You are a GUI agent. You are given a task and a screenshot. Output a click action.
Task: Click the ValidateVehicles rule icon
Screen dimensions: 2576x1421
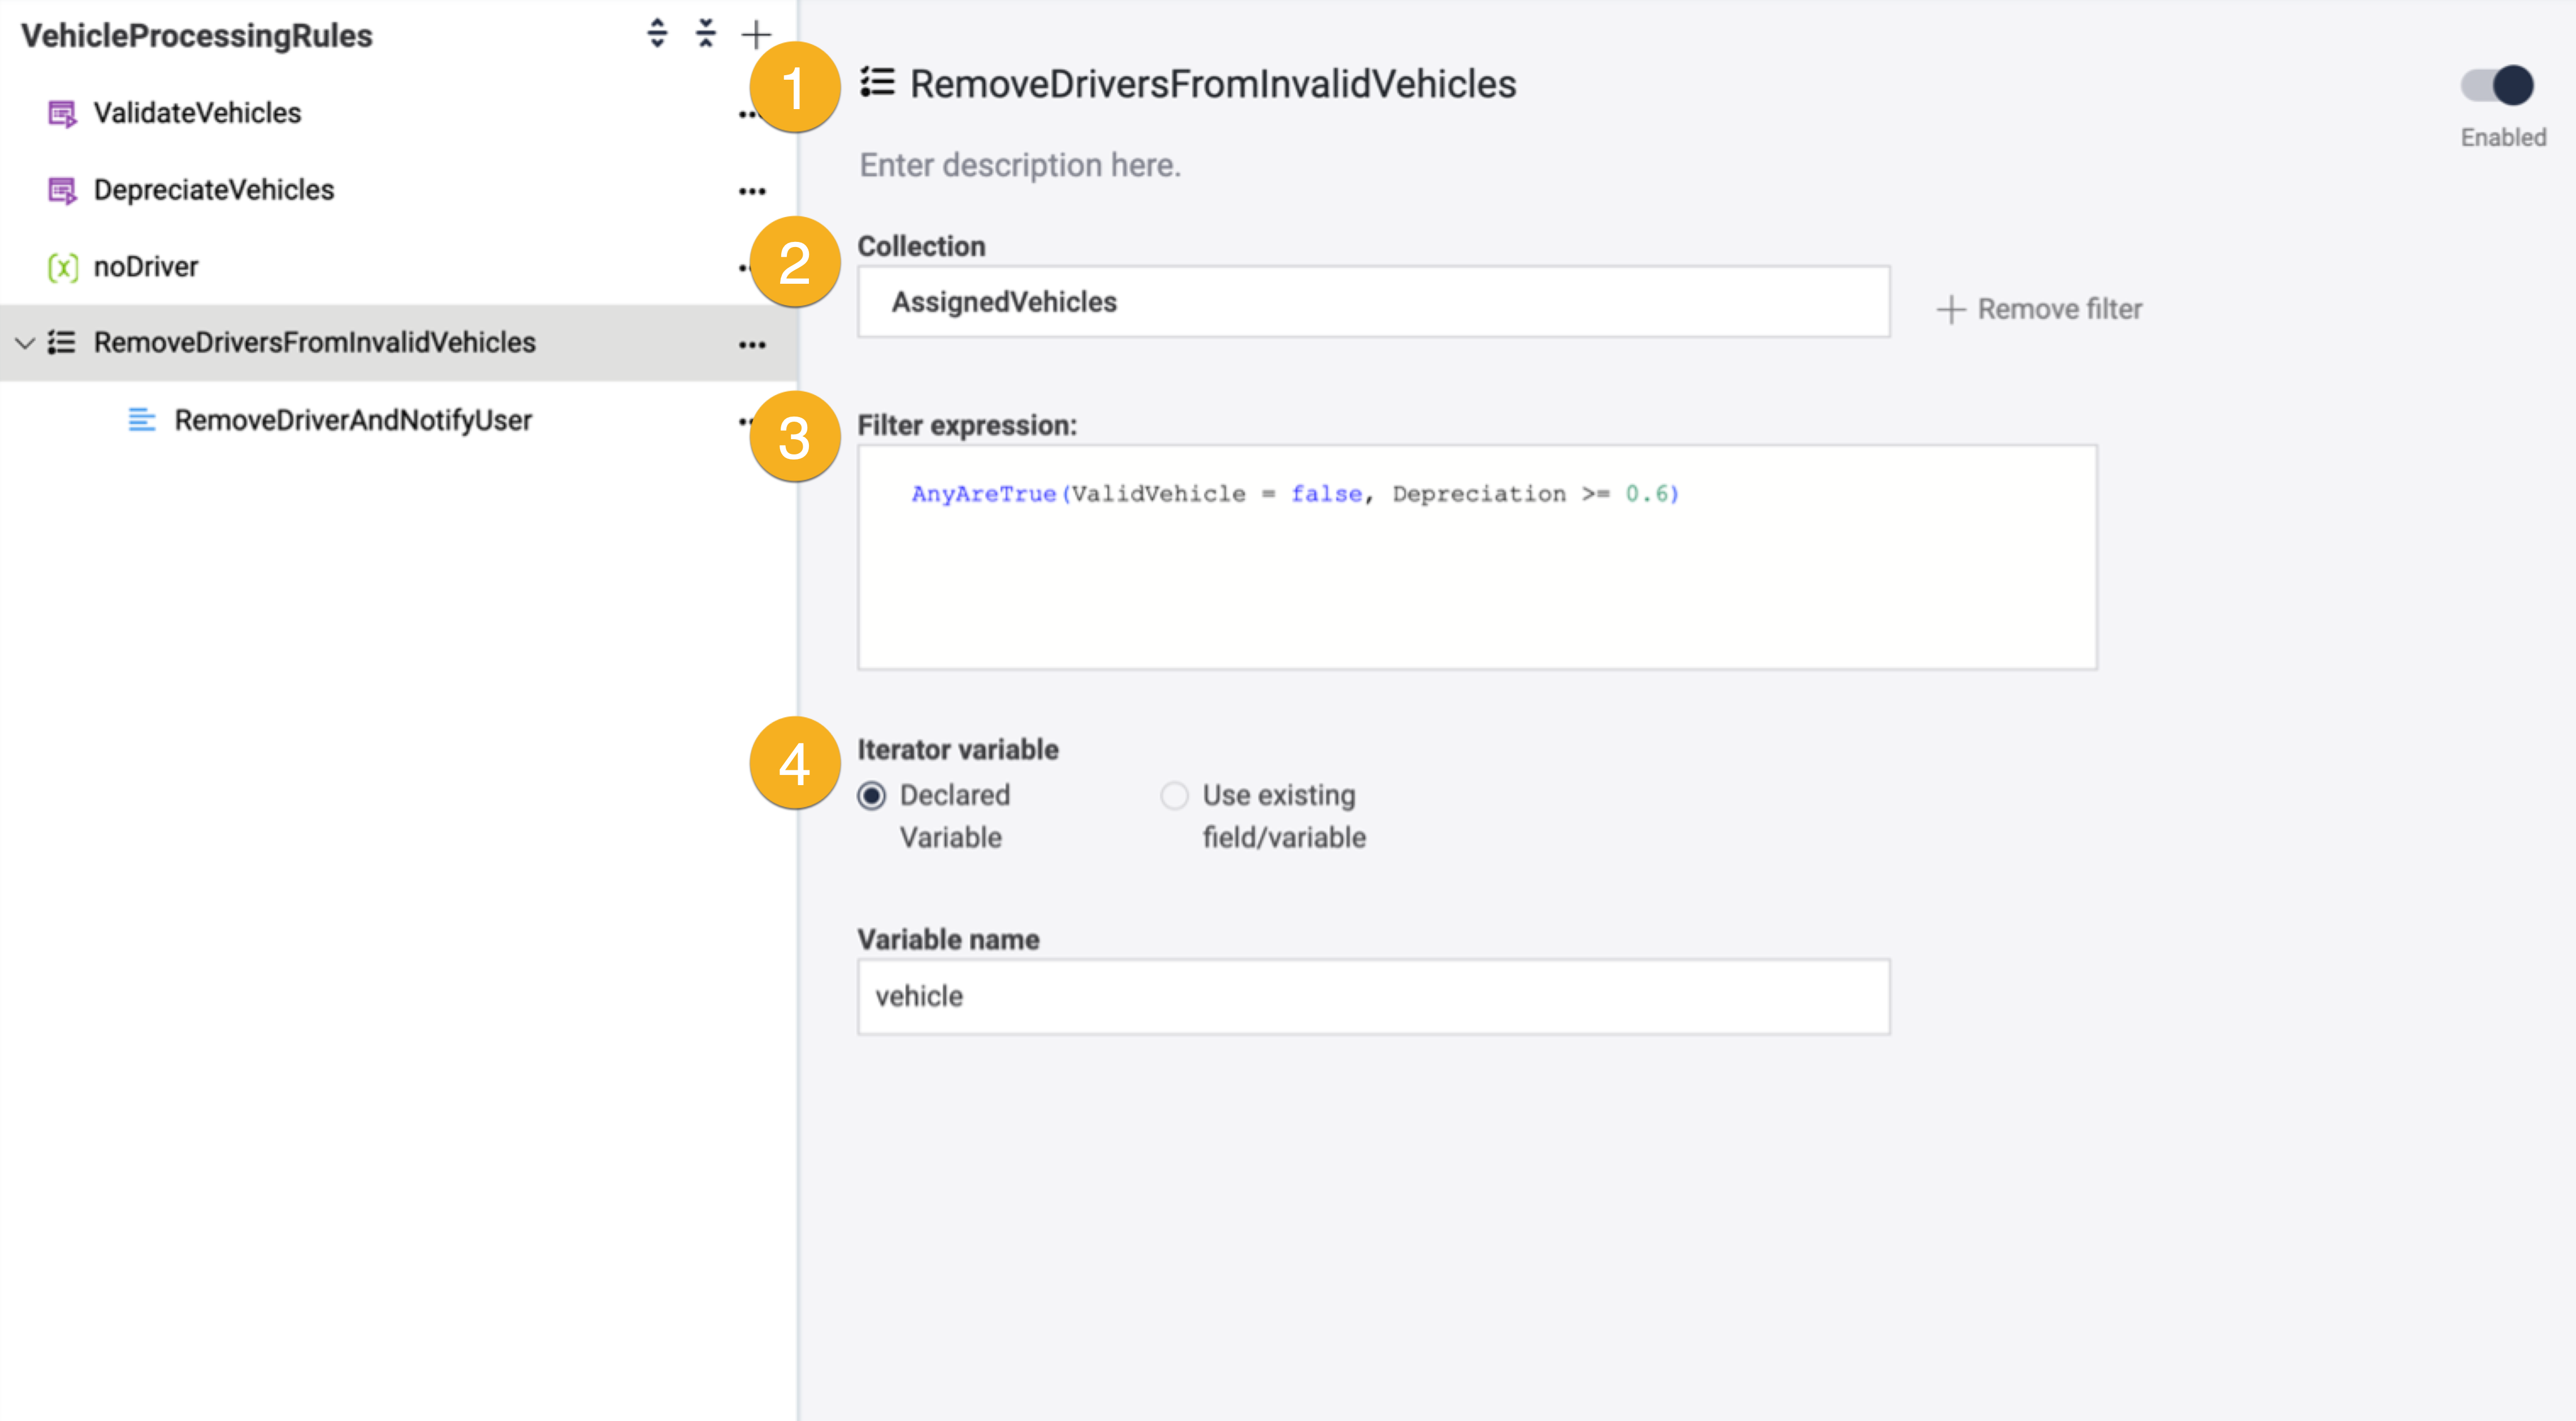(62, 114)
